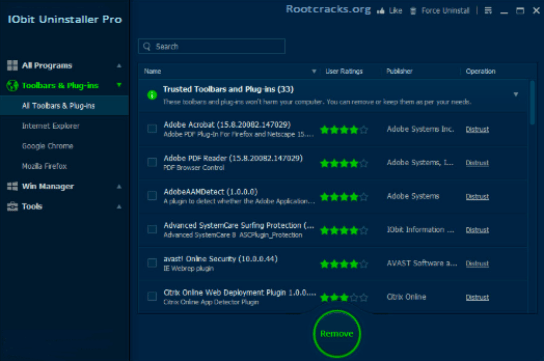Click Trusted Toolbars and Plug-ins (33) heading
Image resolution: width=544 pixels, height=361 pixels.
pyautogui.click(x=228, y=89)
